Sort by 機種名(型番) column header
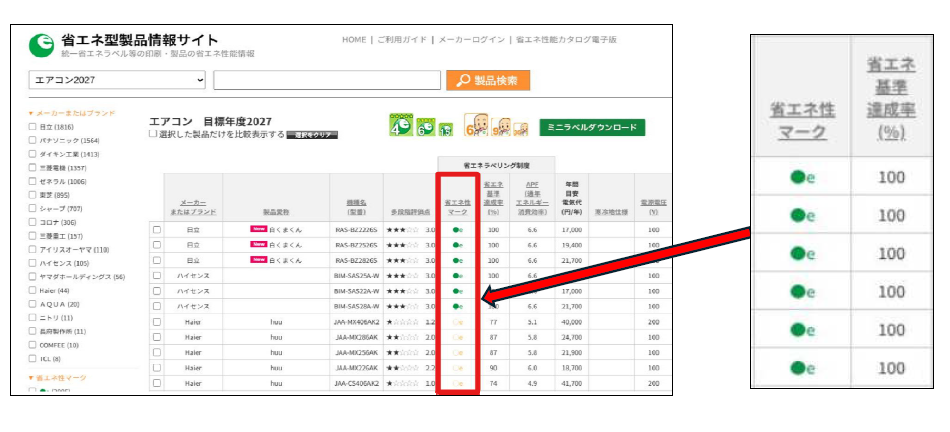Image resolution: width=950 pixels, height=432 pixels. [x=356, y=208]
